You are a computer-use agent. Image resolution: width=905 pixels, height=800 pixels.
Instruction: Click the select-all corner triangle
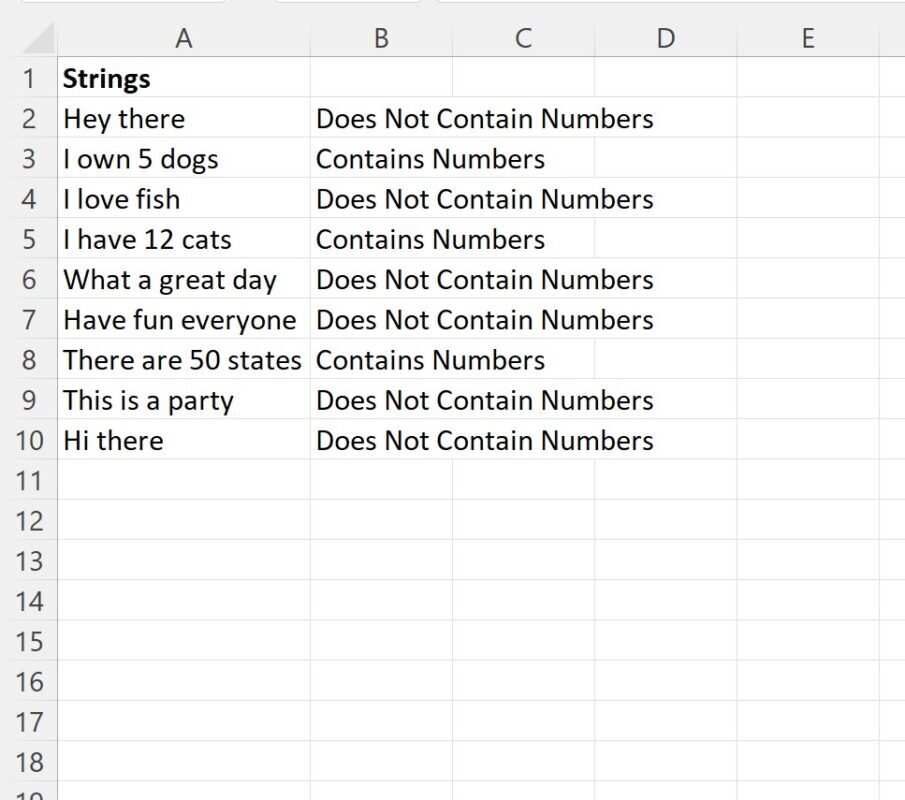click(x=37, y=39)
